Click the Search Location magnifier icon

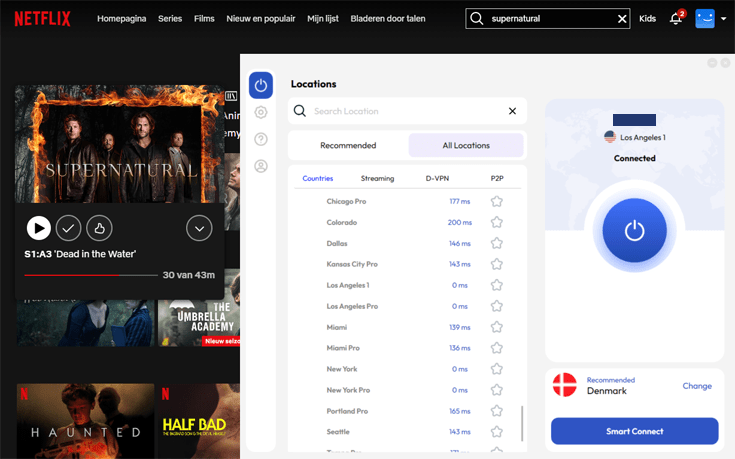click(x=300, y=111)
